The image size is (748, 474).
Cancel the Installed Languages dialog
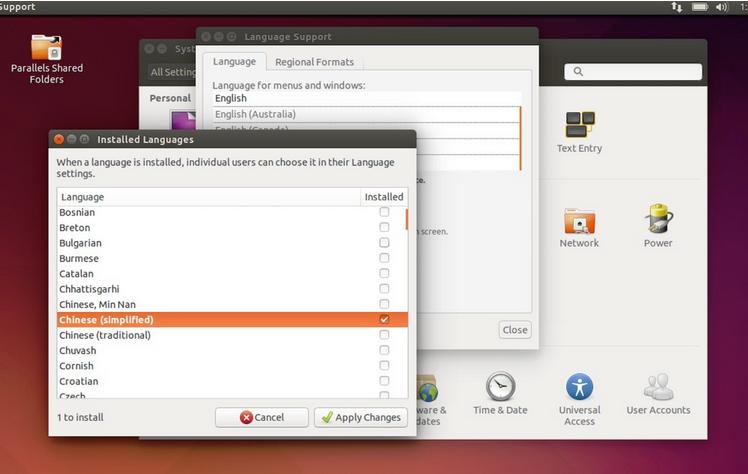(261, 417)
